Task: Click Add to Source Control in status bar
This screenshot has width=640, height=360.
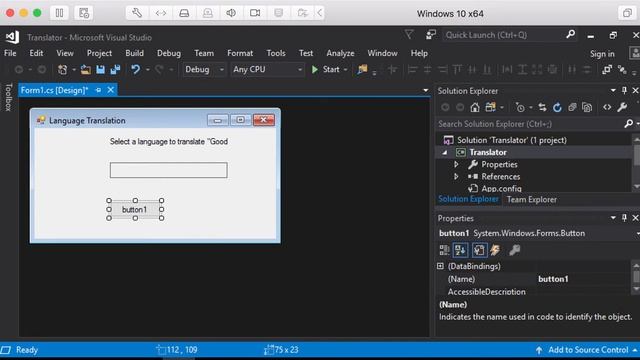Action: (588, 350)
